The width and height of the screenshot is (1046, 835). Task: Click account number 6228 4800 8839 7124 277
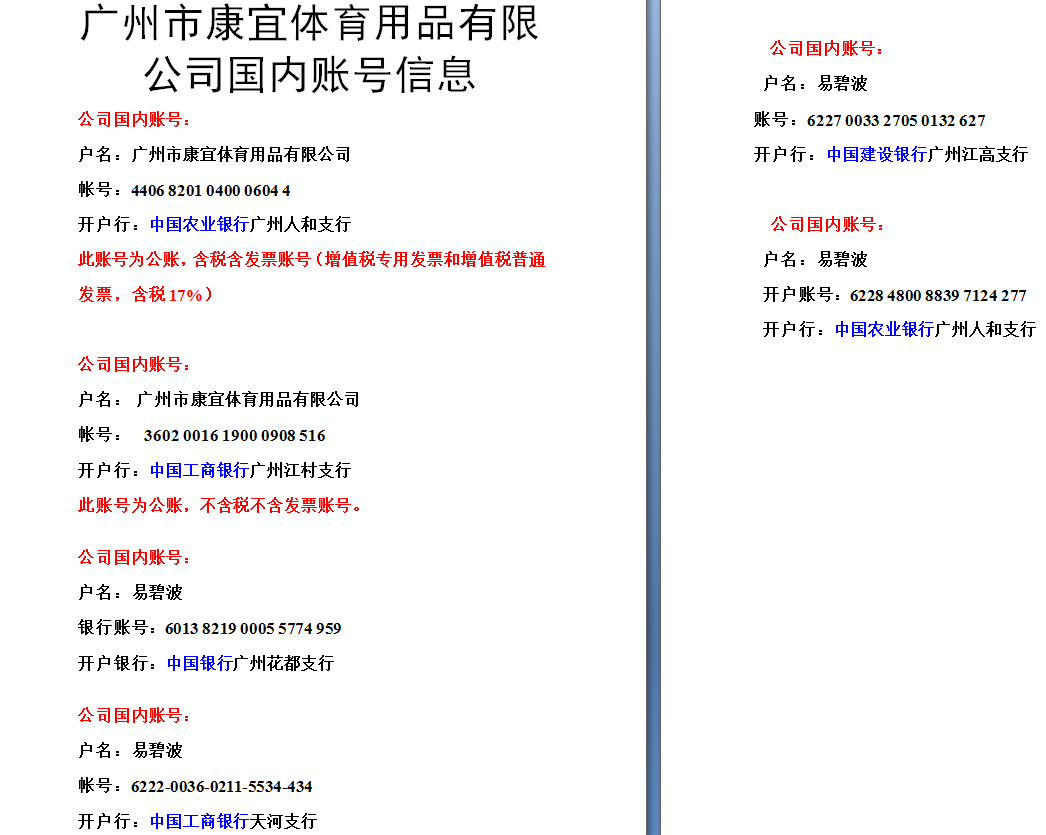938,296
